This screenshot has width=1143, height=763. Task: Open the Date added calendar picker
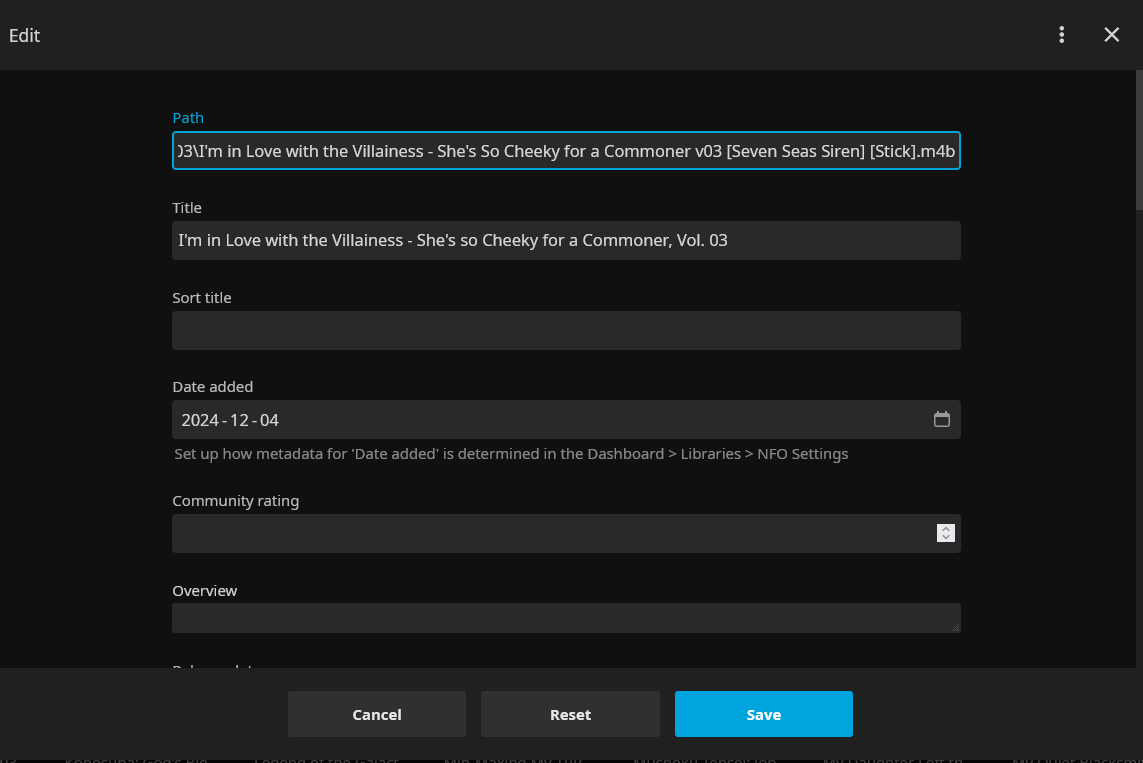941,420
